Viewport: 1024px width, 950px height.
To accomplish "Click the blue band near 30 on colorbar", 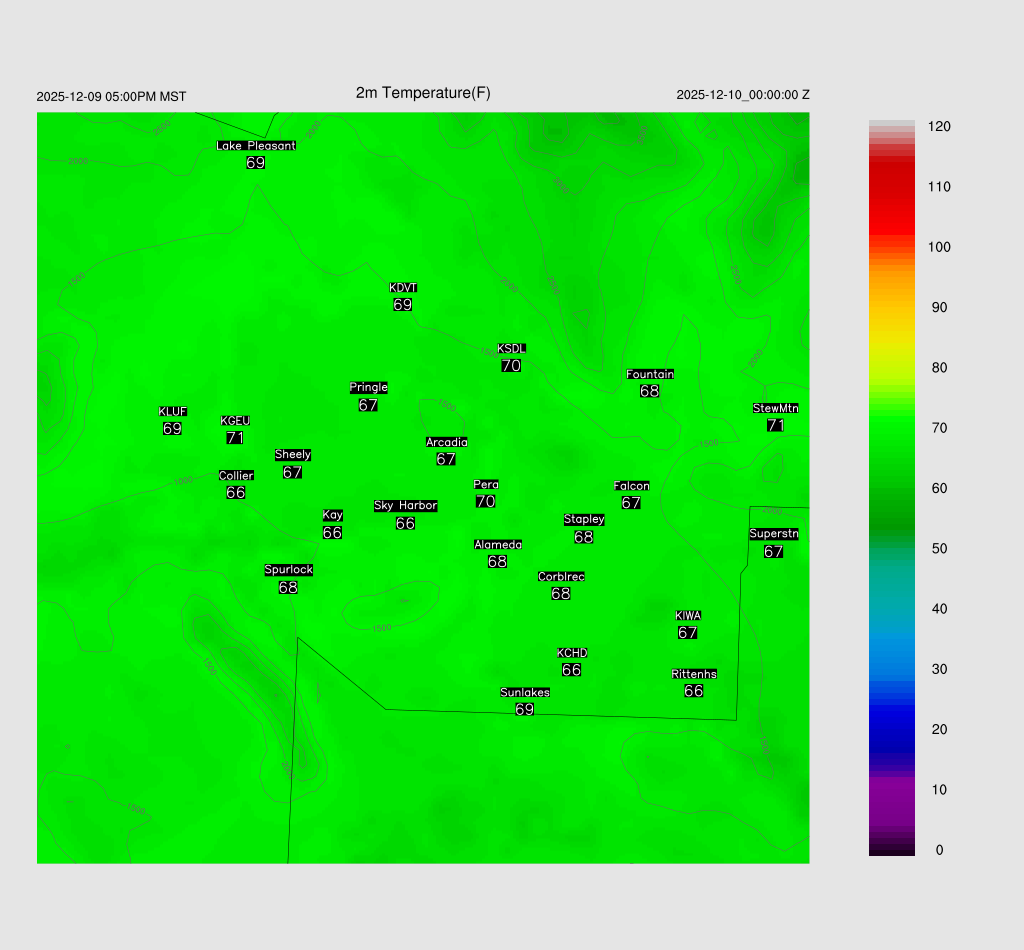I will (x=891, y=669).
